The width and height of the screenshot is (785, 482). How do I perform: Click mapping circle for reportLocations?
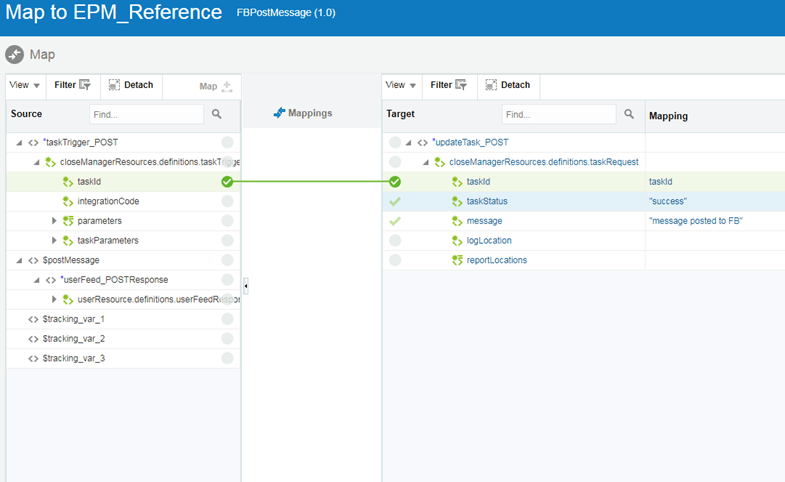[395, 260]
